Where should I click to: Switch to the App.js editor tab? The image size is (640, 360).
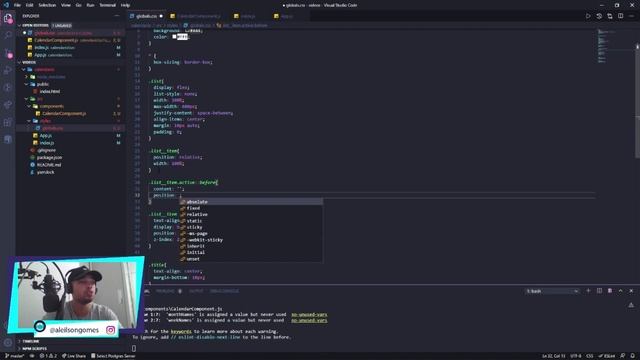click(x=287, y=16)
